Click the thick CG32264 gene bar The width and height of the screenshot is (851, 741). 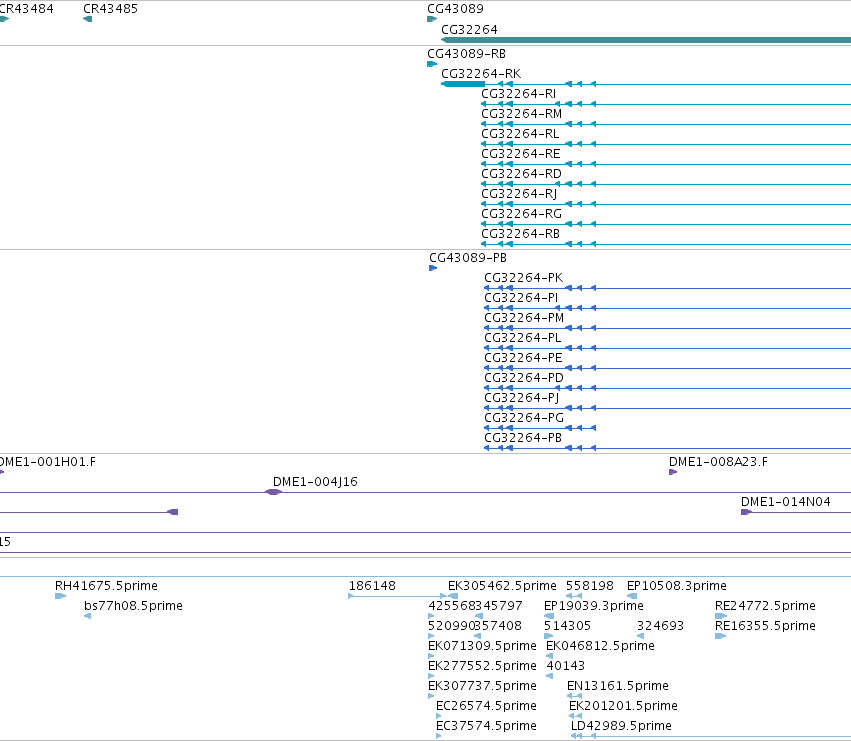[x=646, y=40]
